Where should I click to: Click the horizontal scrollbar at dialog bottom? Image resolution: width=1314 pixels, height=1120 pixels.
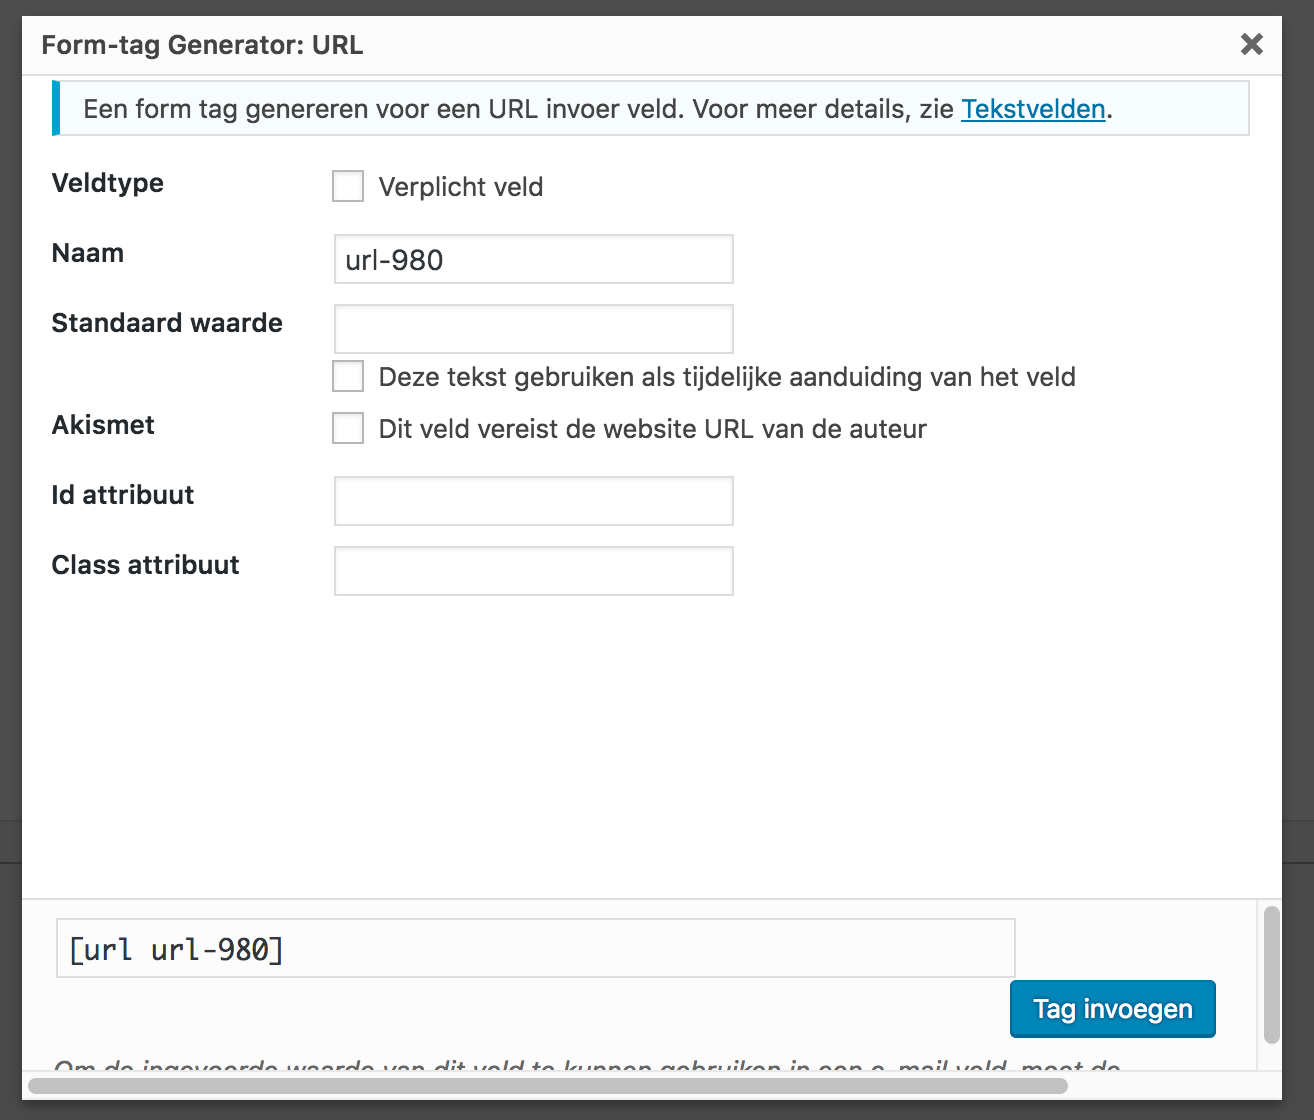(548, 1085)
